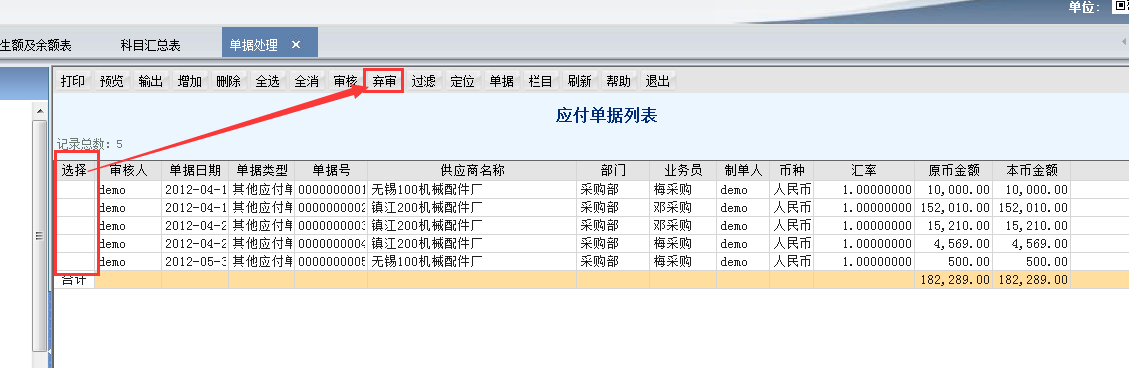Click the 审核 audit button
The height and width of the screenshot is (368, 1129).
tap(346, 81)
